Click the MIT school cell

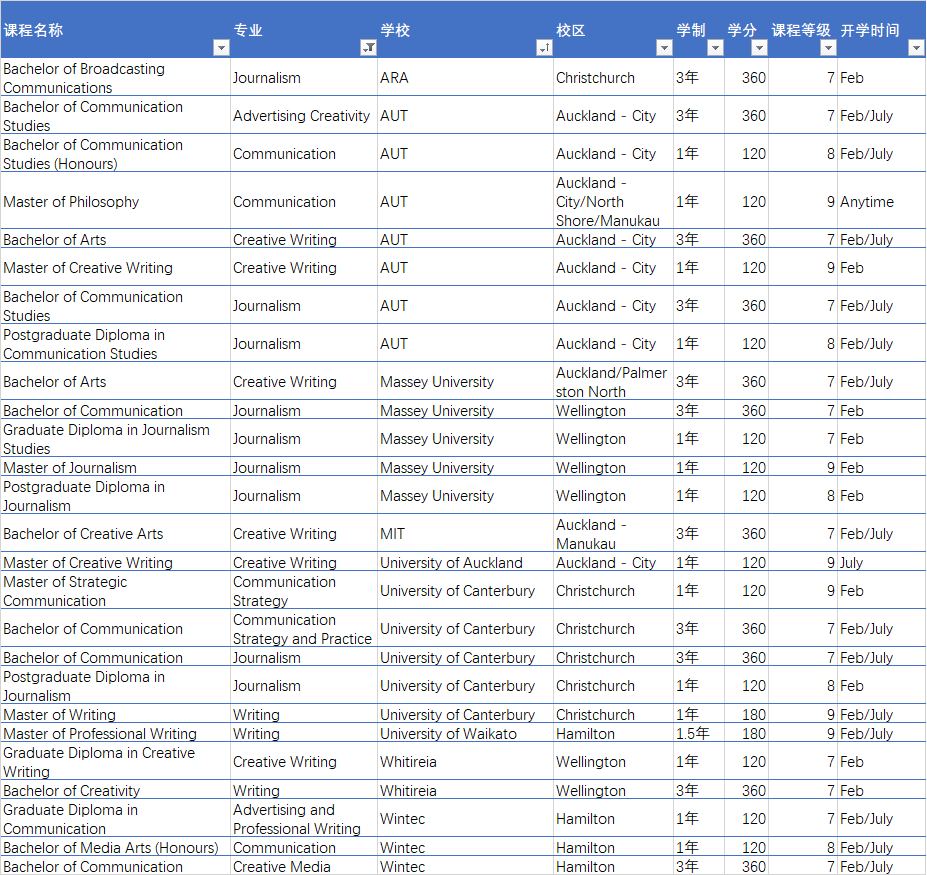465,534
